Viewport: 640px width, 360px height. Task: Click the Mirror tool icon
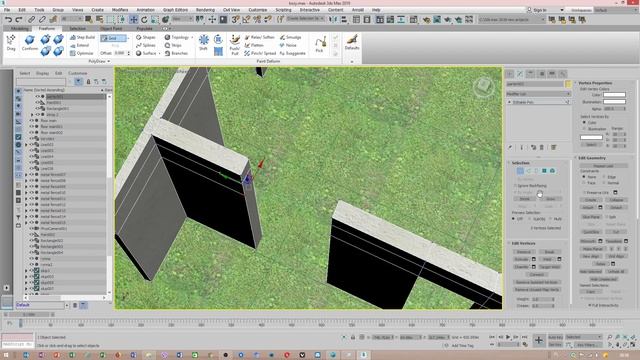(x=333, y=19)
